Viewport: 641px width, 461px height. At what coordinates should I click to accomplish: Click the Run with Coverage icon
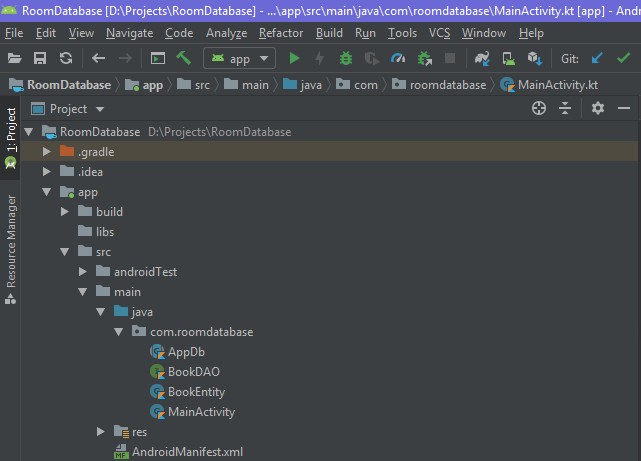[x=372, y=58]
